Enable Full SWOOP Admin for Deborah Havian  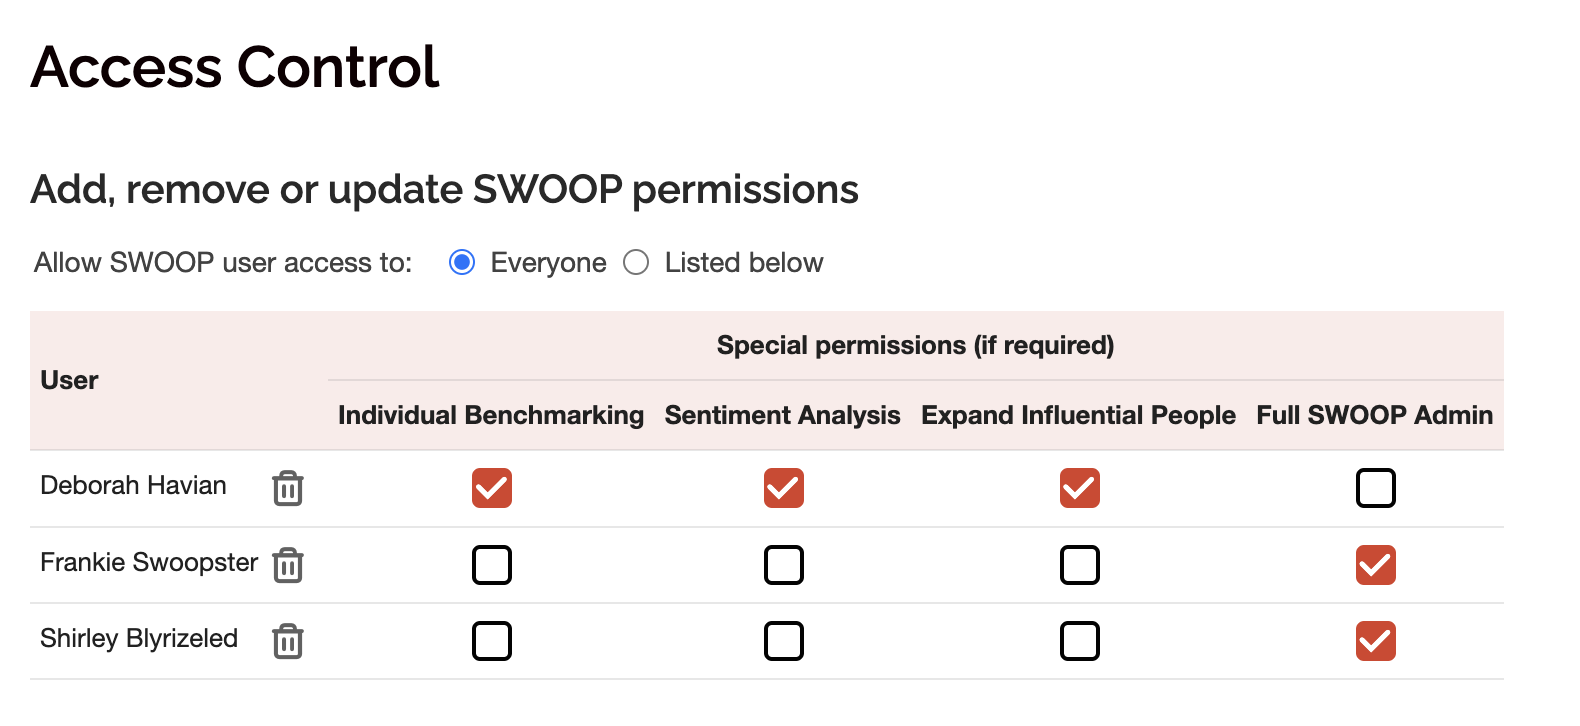[x=1376, y=488]
